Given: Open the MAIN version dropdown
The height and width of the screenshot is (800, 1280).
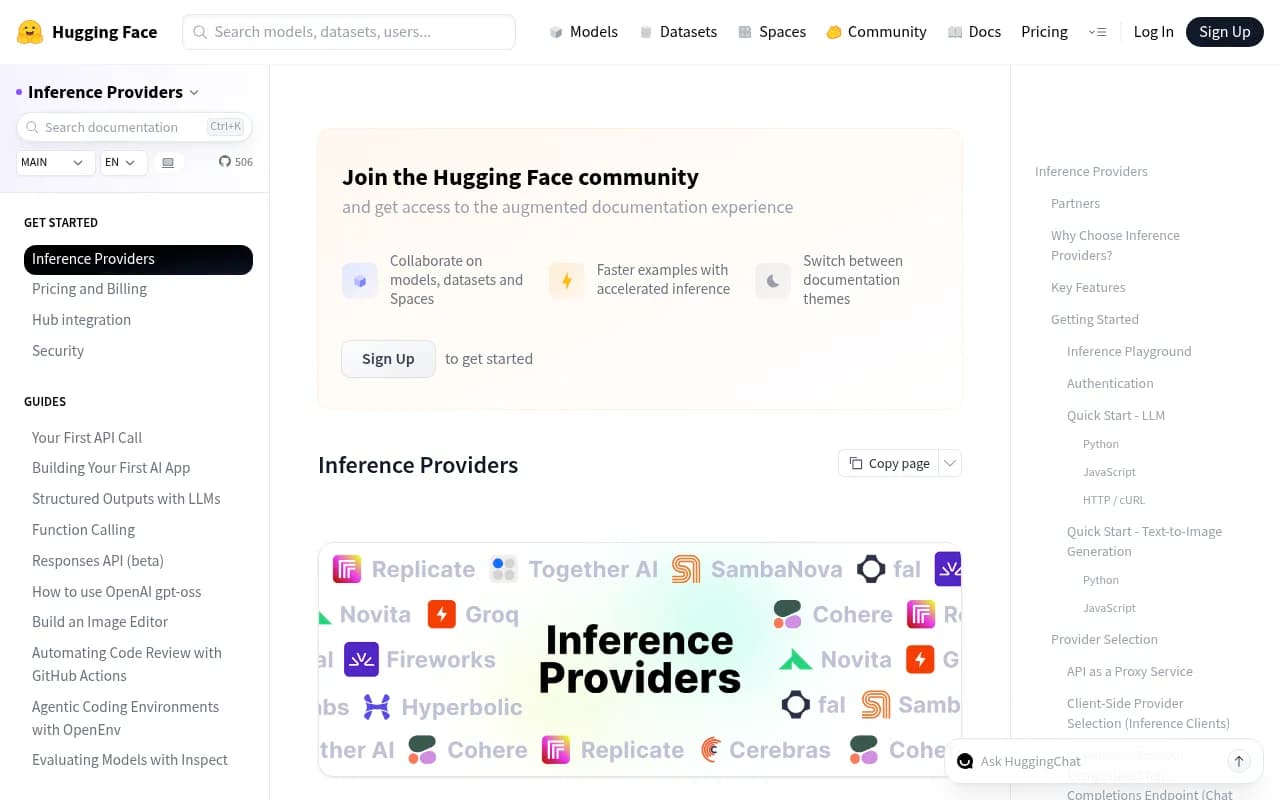Looking at the screenshot, I should (55, 162).
